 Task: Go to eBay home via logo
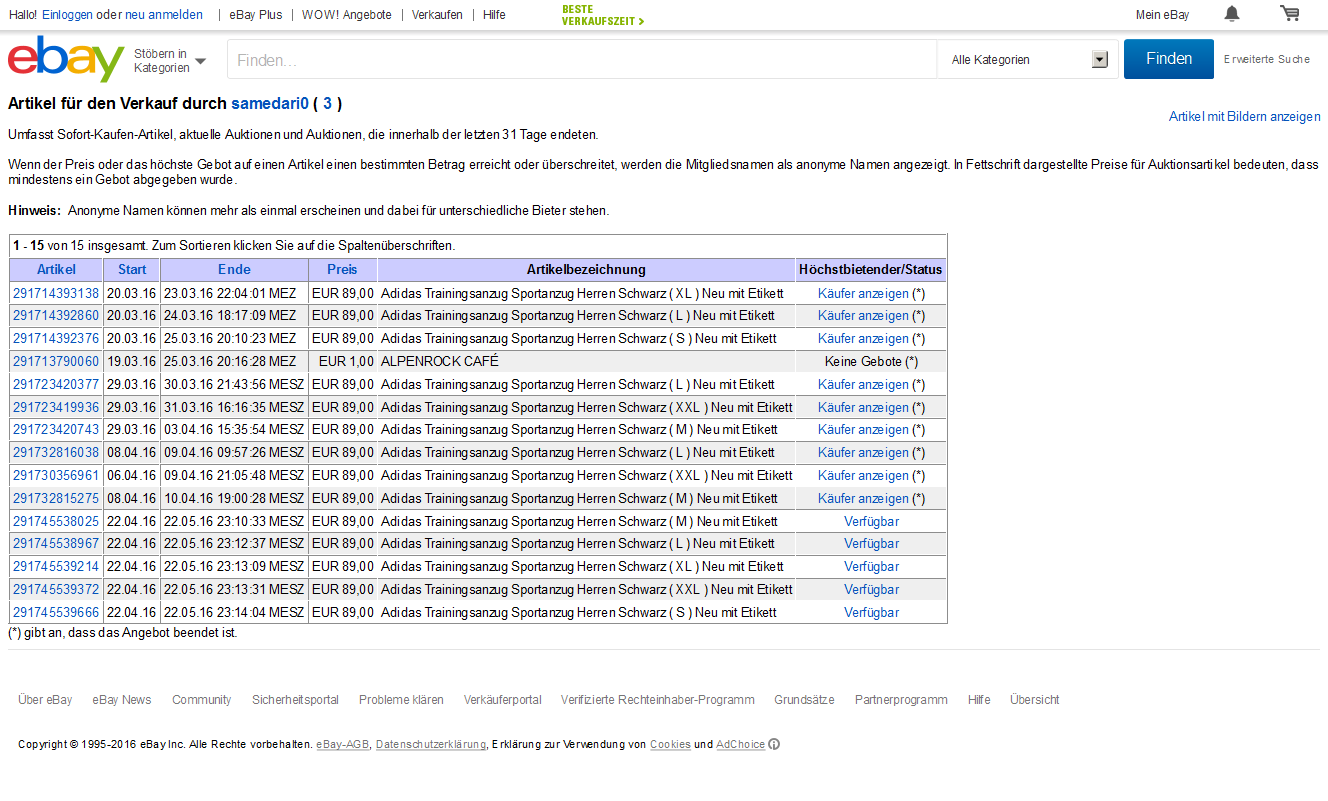point(66,59)
